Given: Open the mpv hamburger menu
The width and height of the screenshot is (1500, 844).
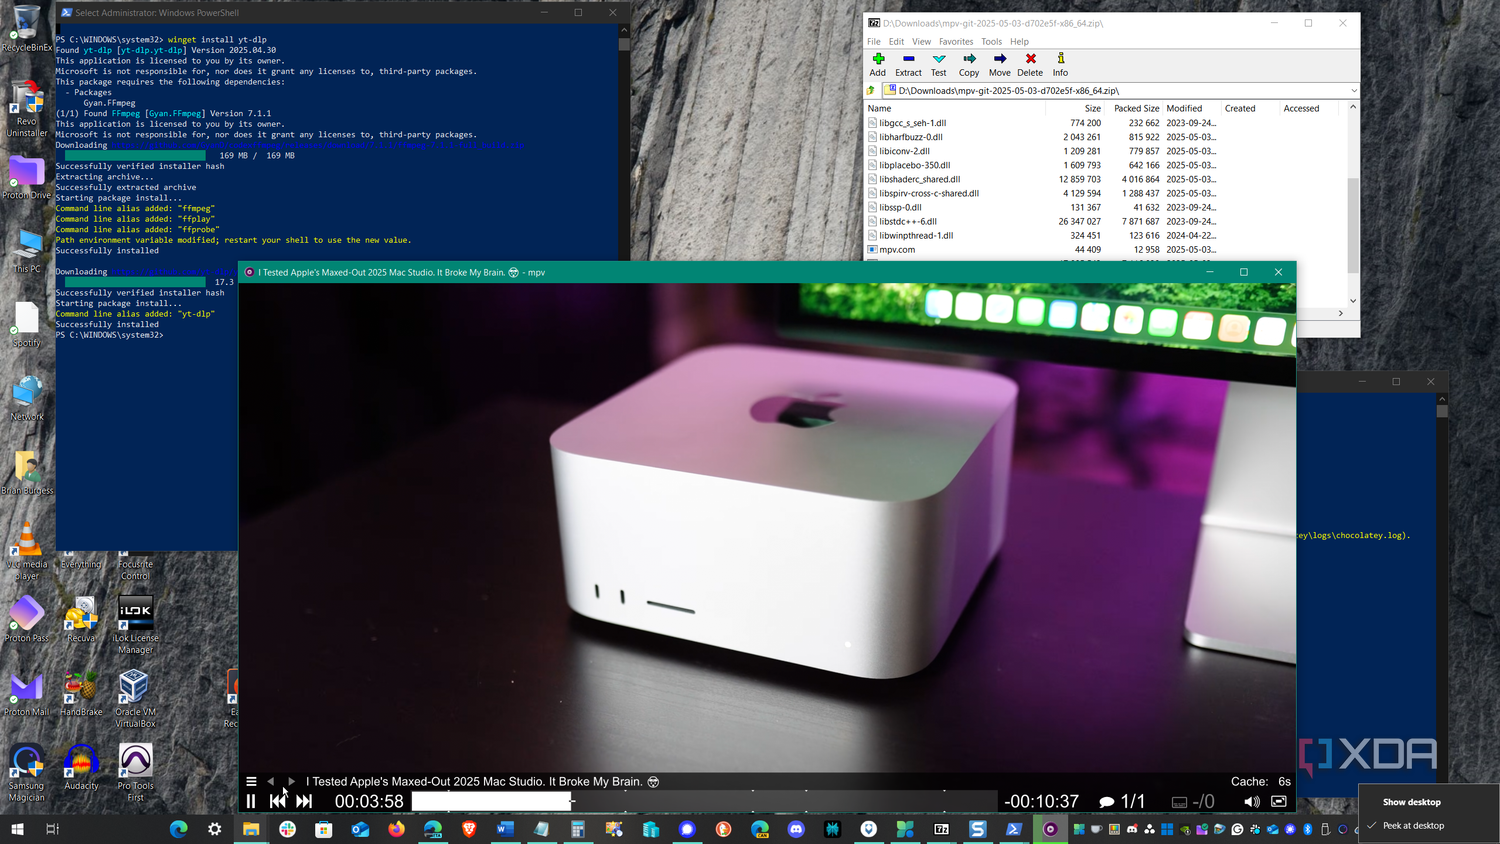Looking at the screenshot, I should click(251, 782).
